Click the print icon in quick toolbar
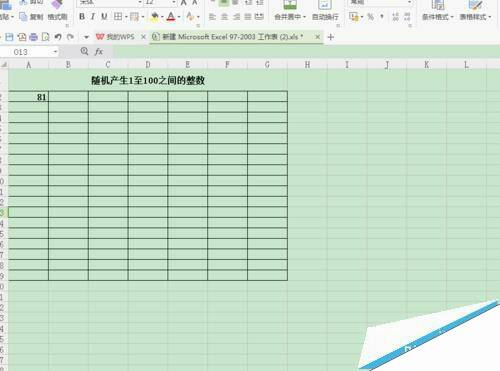Viewport: 500px width, 371px height. click(x=33, y=37)
